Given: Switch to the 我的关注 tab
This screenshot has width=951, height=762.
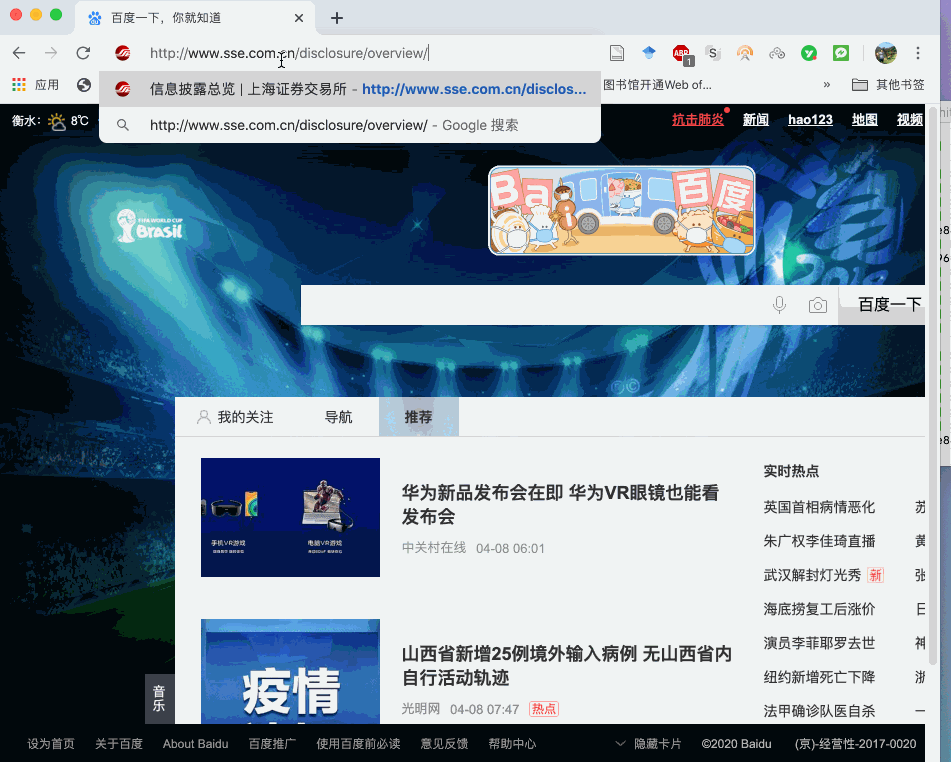Looking at the screenshot, I should (235, 417).
